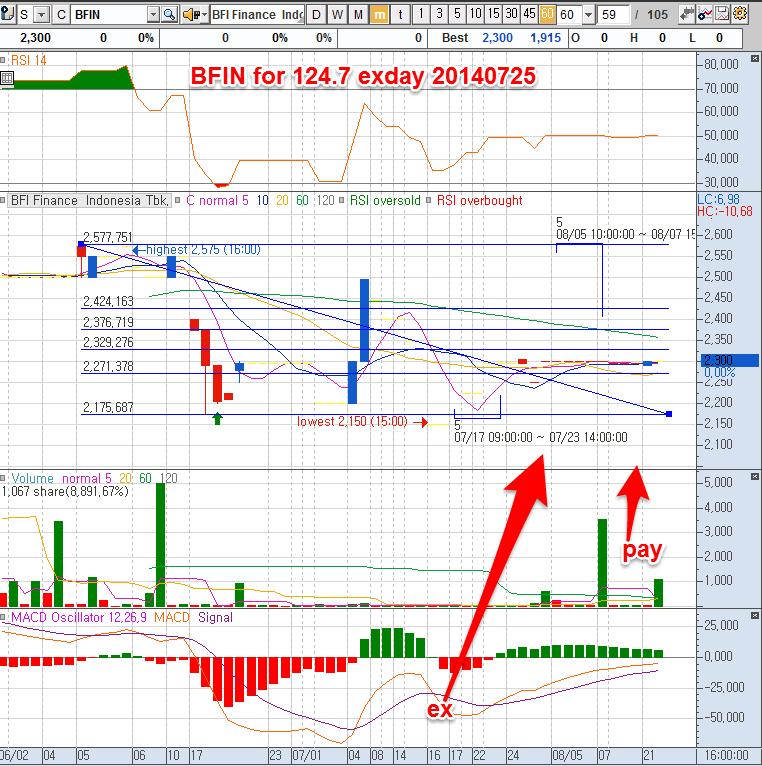Select the 1-minute interval button
Screen dimensions: 762x766
click(x=421, y=14)
